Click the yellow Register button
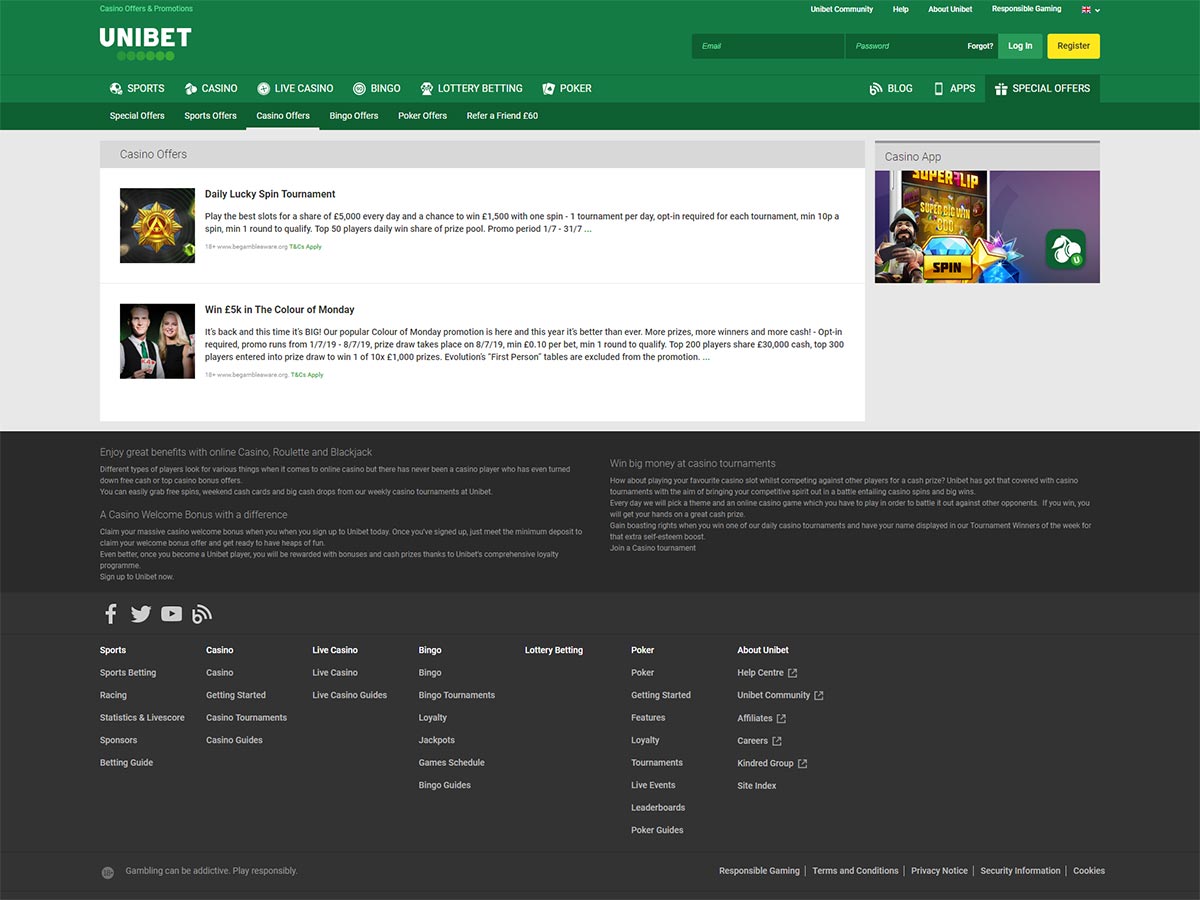Image resolution: width=1200 pixels, height=900 pixels. 1073,46
